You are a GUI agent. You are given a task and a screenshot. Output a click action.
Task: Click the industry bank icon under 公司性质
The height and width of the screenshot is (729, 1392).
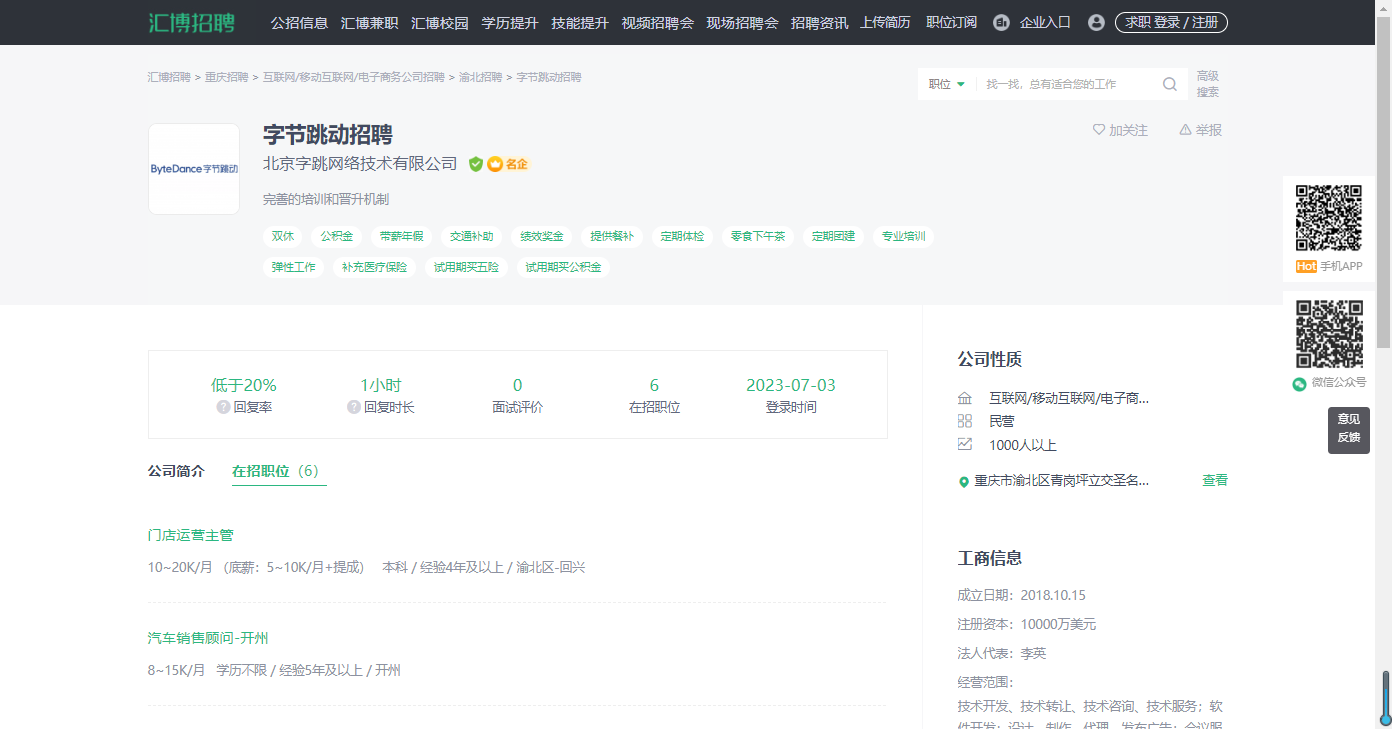coord(965,398)
